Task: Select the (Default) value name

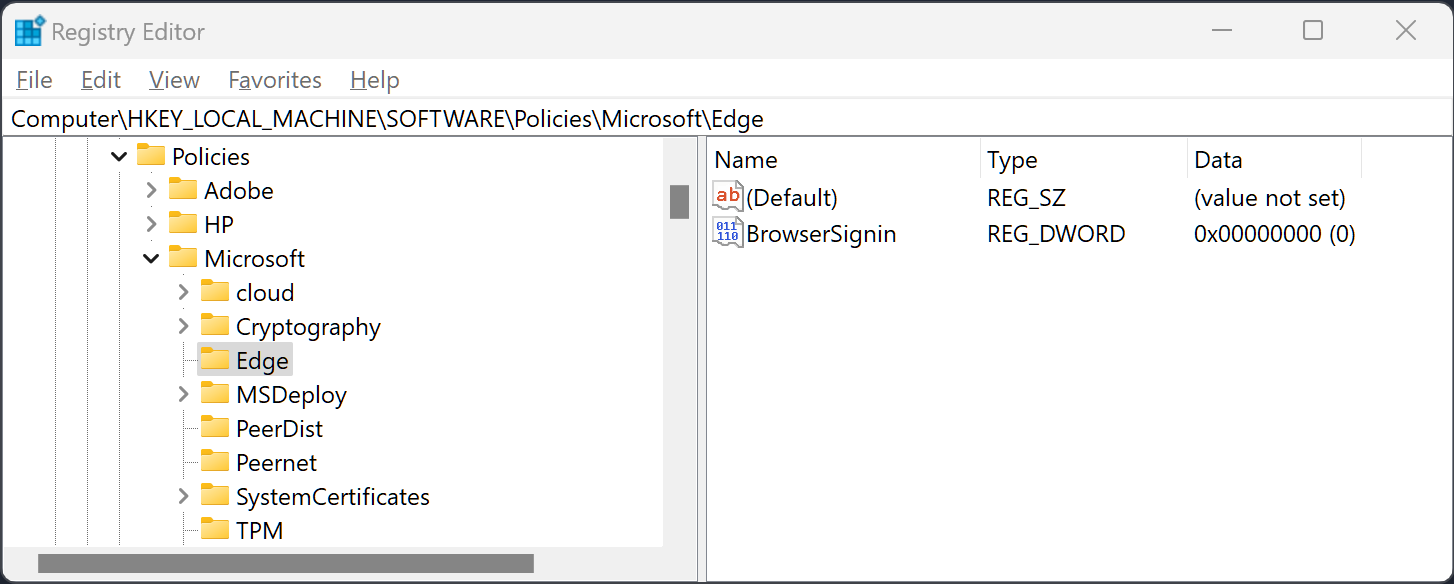Action: tap(792, 197)
